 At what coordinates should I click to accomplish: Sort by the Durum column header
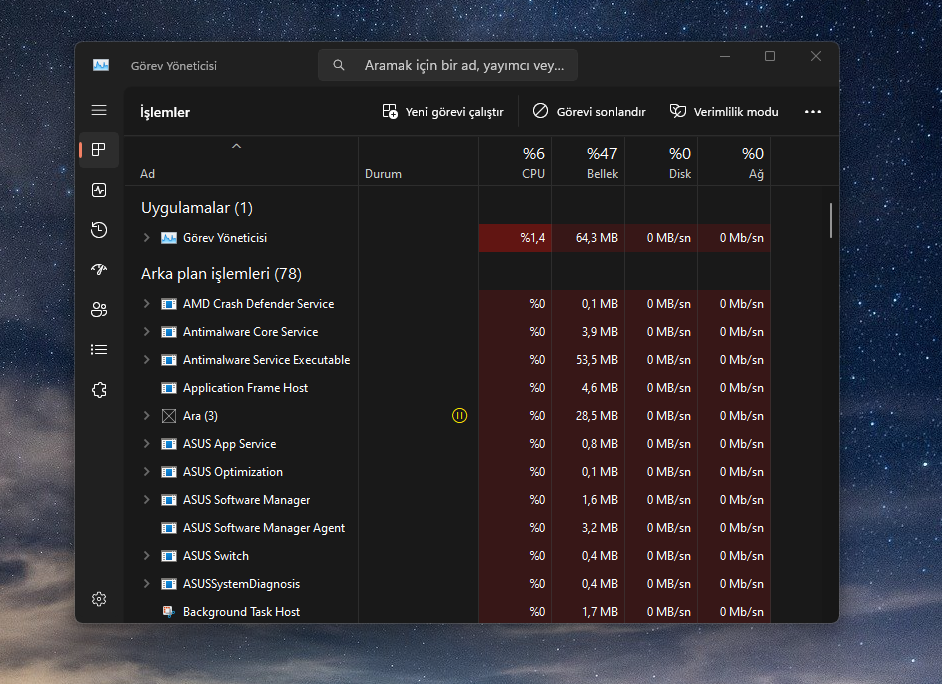point(419,162)
